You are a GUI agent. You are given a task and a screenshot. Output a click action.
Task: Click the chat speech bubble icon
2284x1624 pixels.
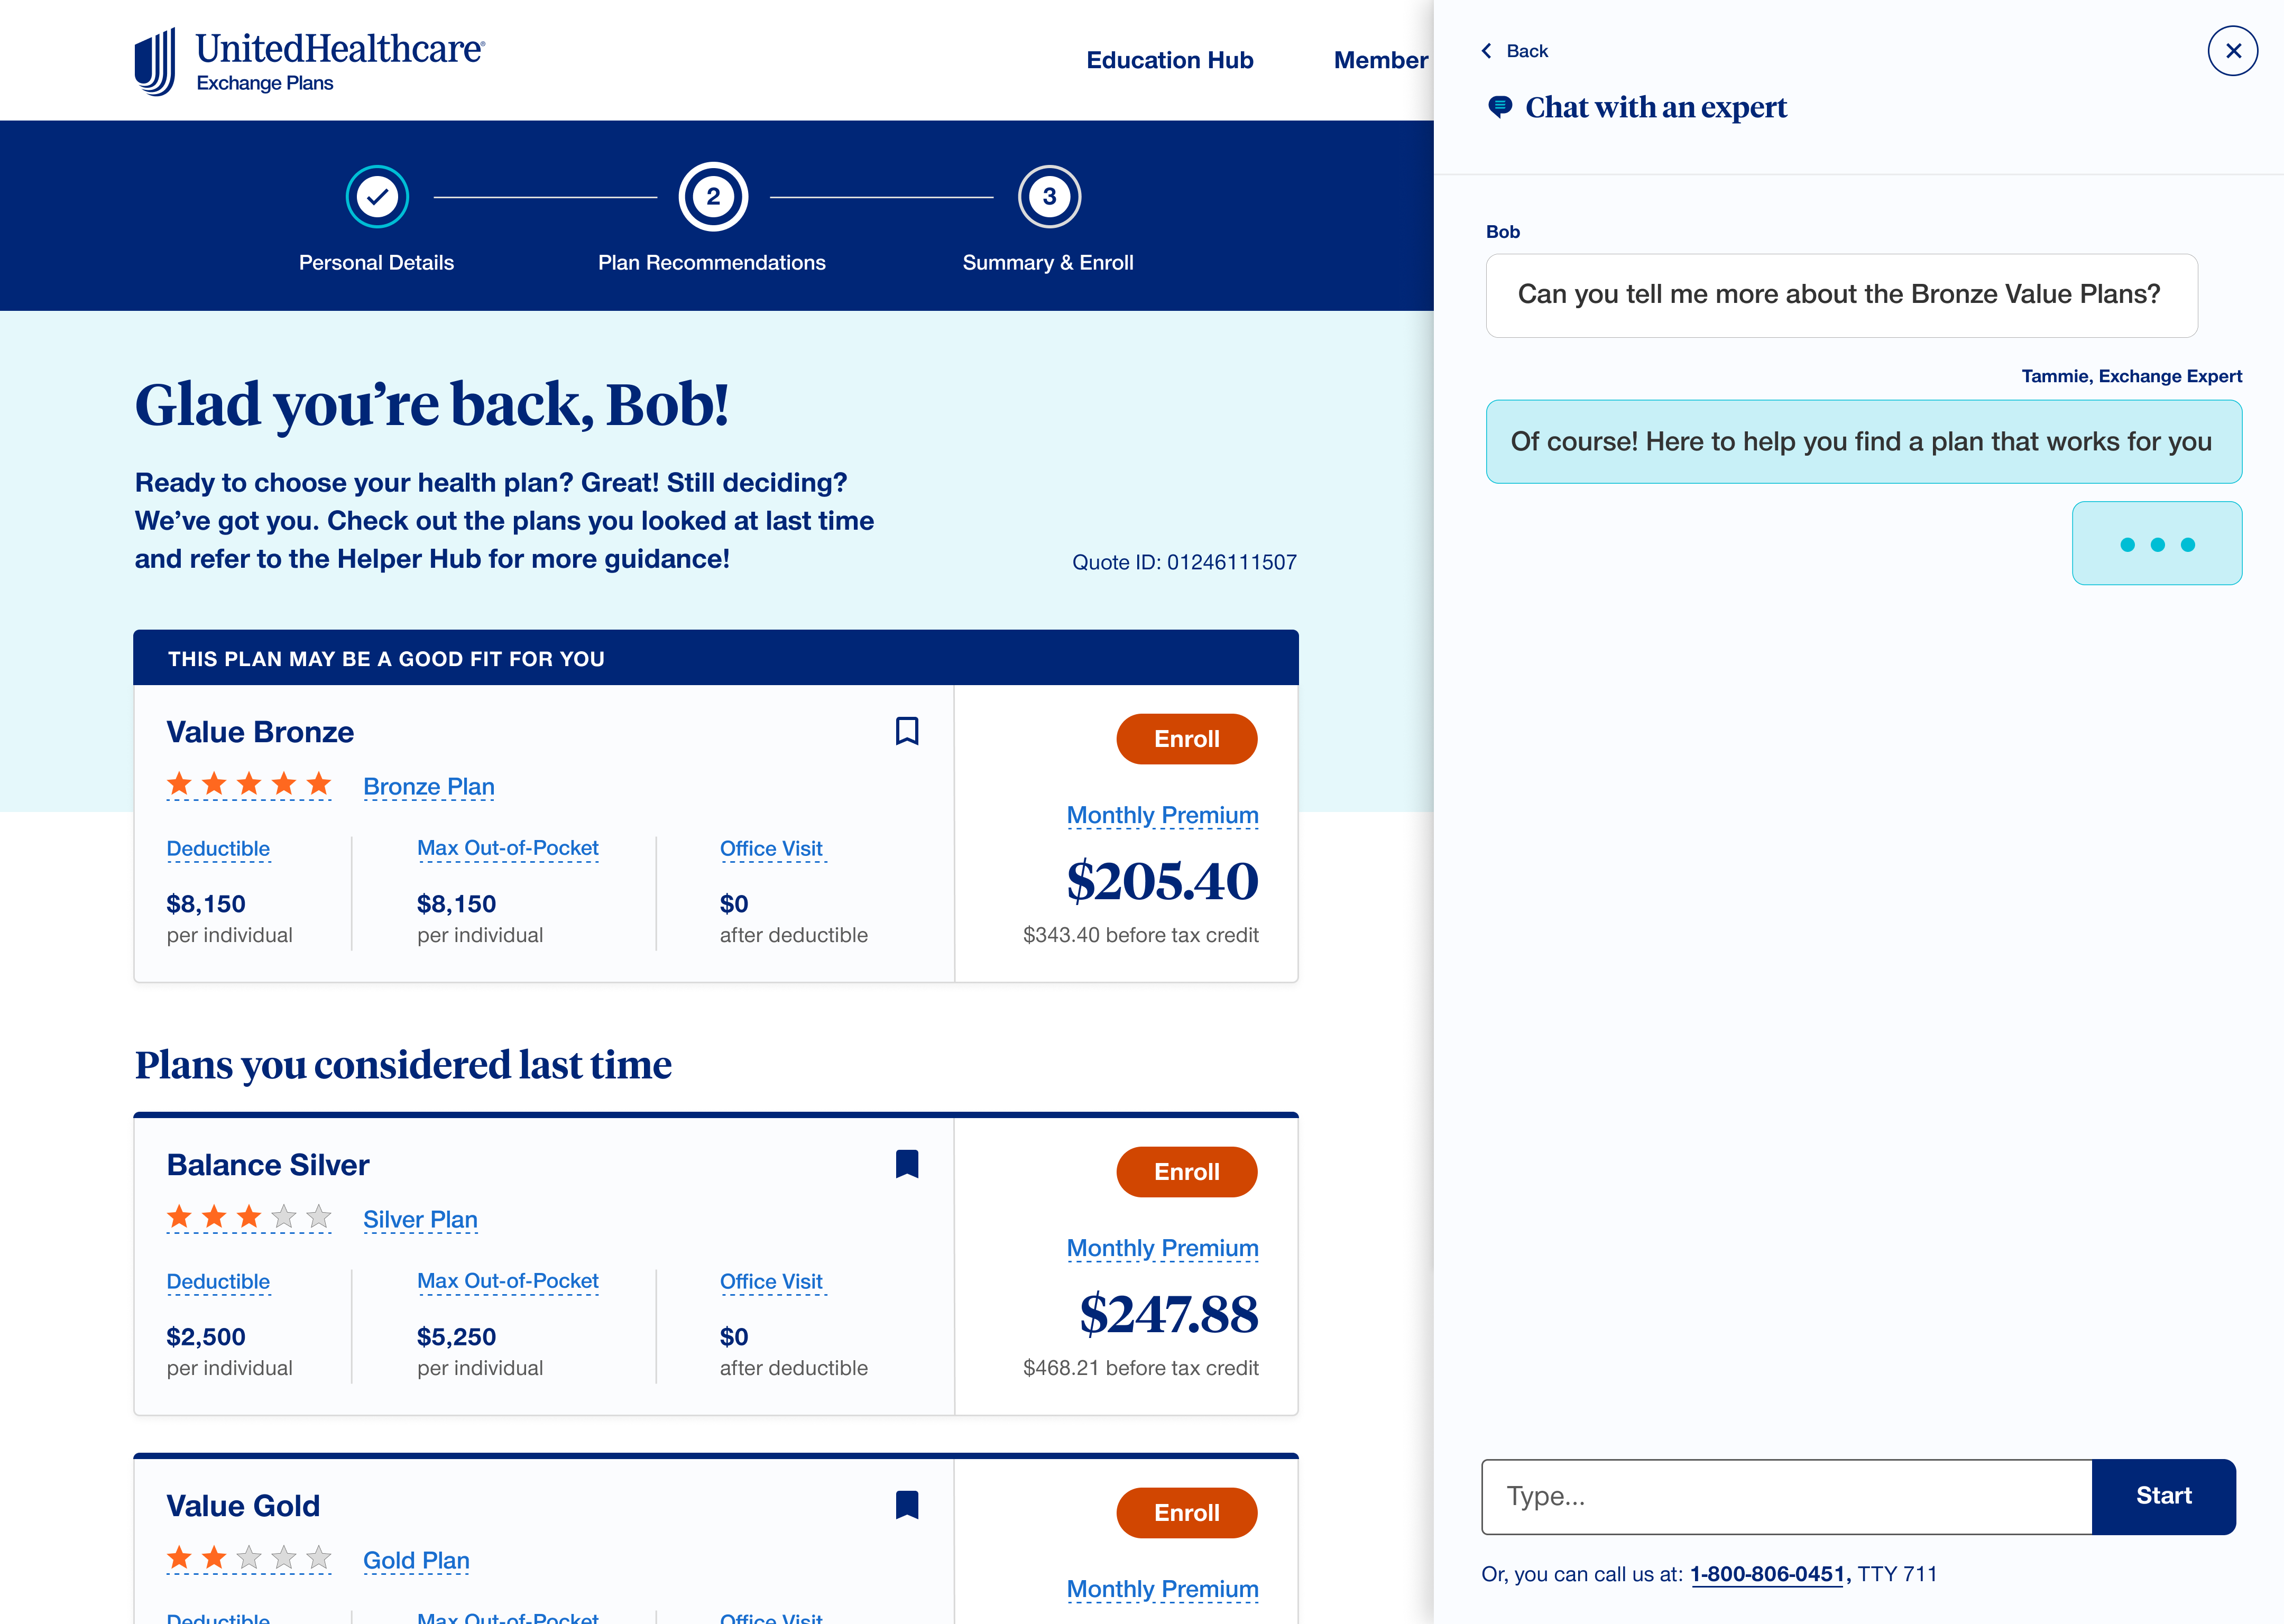[1499, 107]
